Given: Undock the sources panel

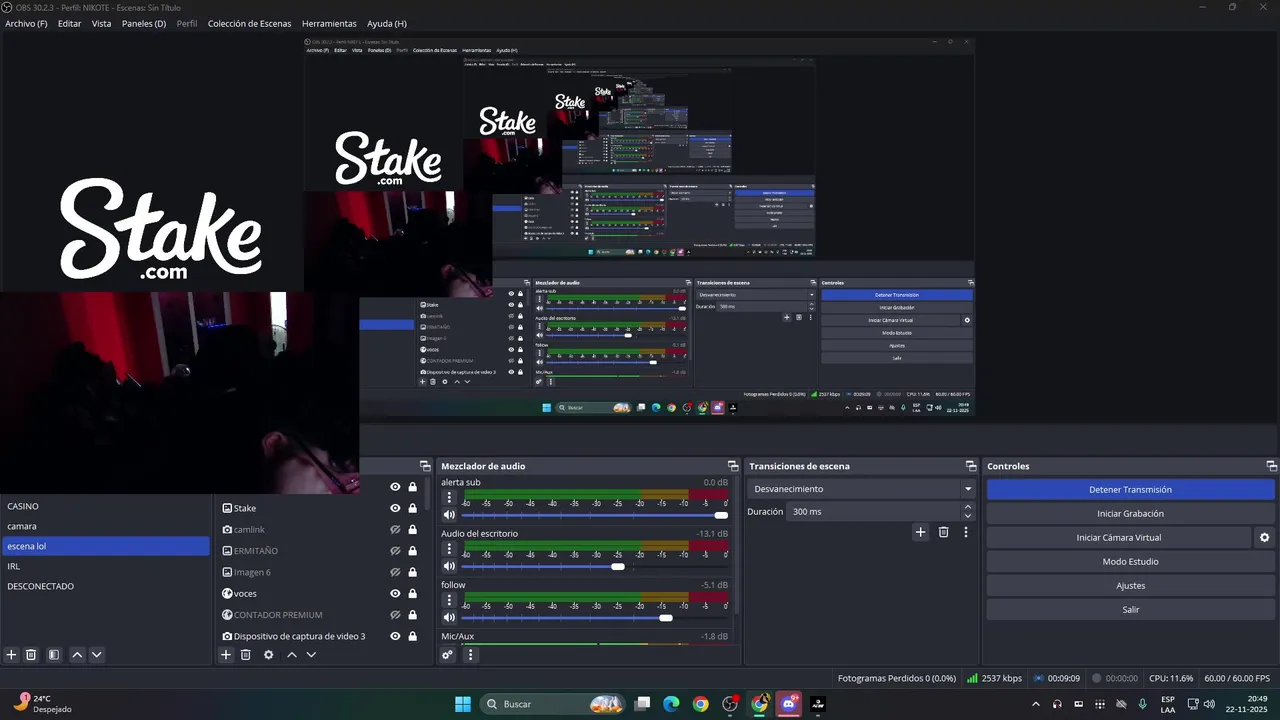Looking at the screenshot, I should point(425,466).
